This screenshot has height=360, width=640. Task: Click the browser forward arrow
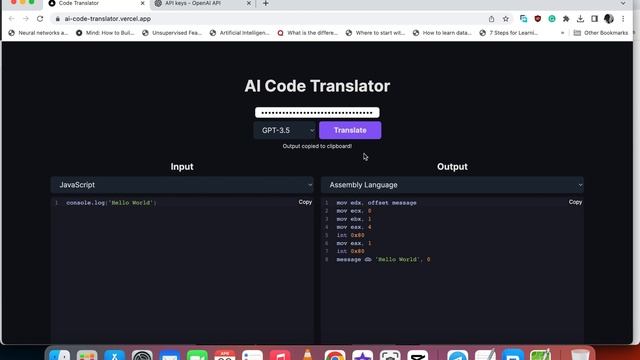point(26,19)
